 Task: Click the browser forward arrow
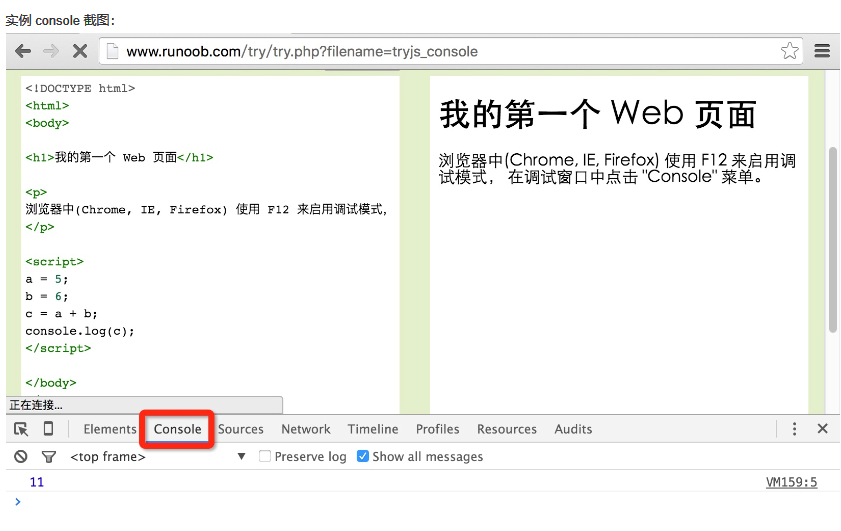pyautogui.click(x=51, y=51)
